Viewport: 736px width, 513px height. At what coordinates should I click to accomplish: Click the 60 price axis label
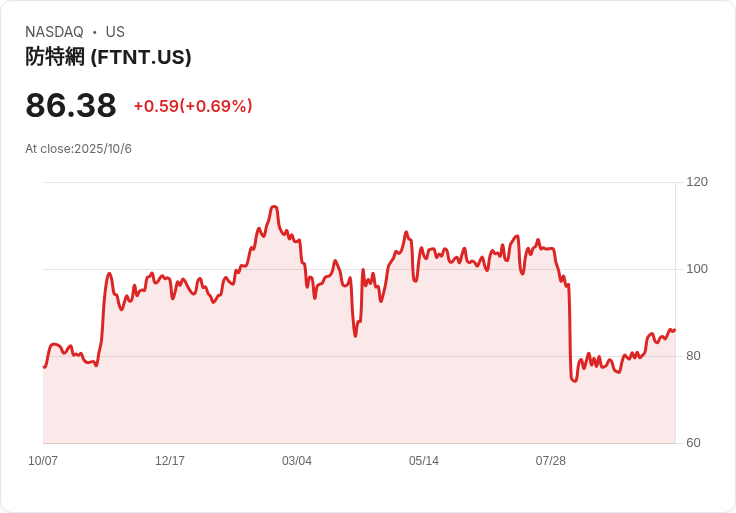click(693, 443)
